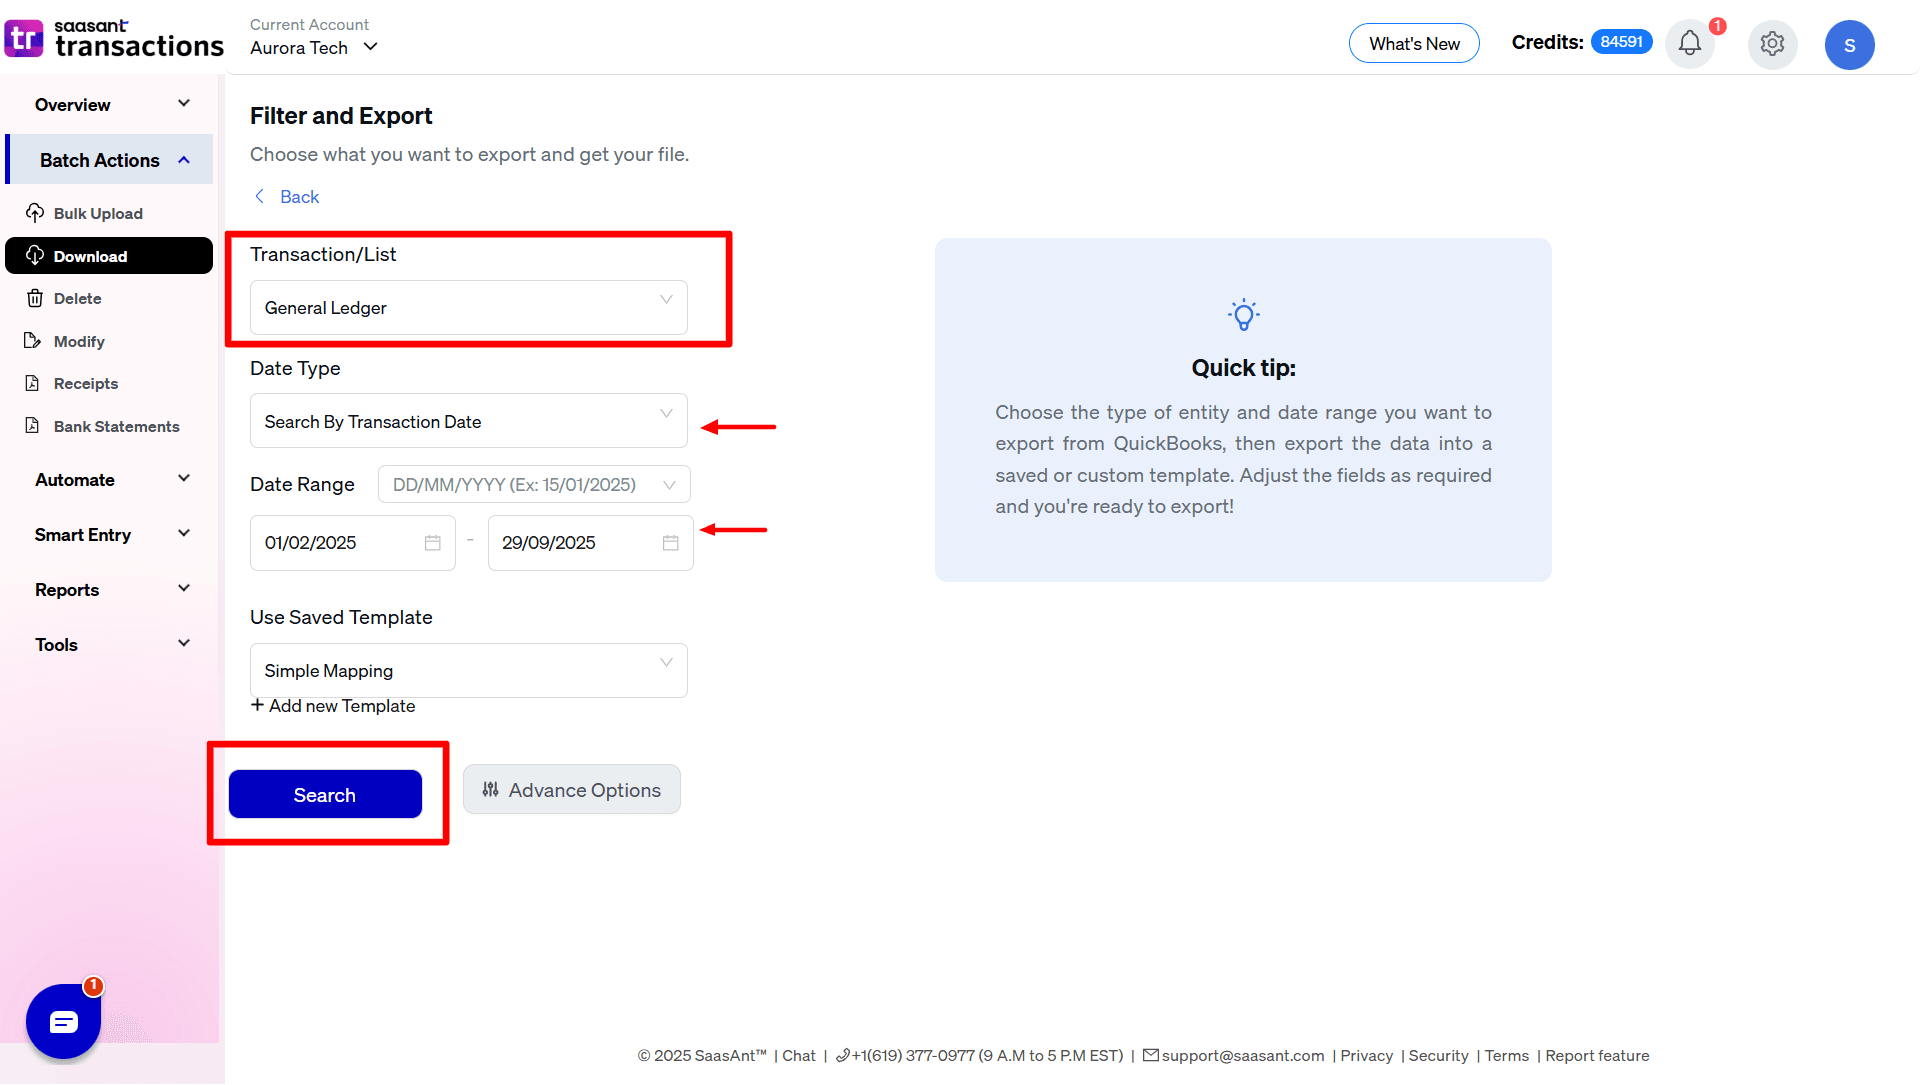
Task: Select the Download sidebar icon
Action: (x=36, y=255)
